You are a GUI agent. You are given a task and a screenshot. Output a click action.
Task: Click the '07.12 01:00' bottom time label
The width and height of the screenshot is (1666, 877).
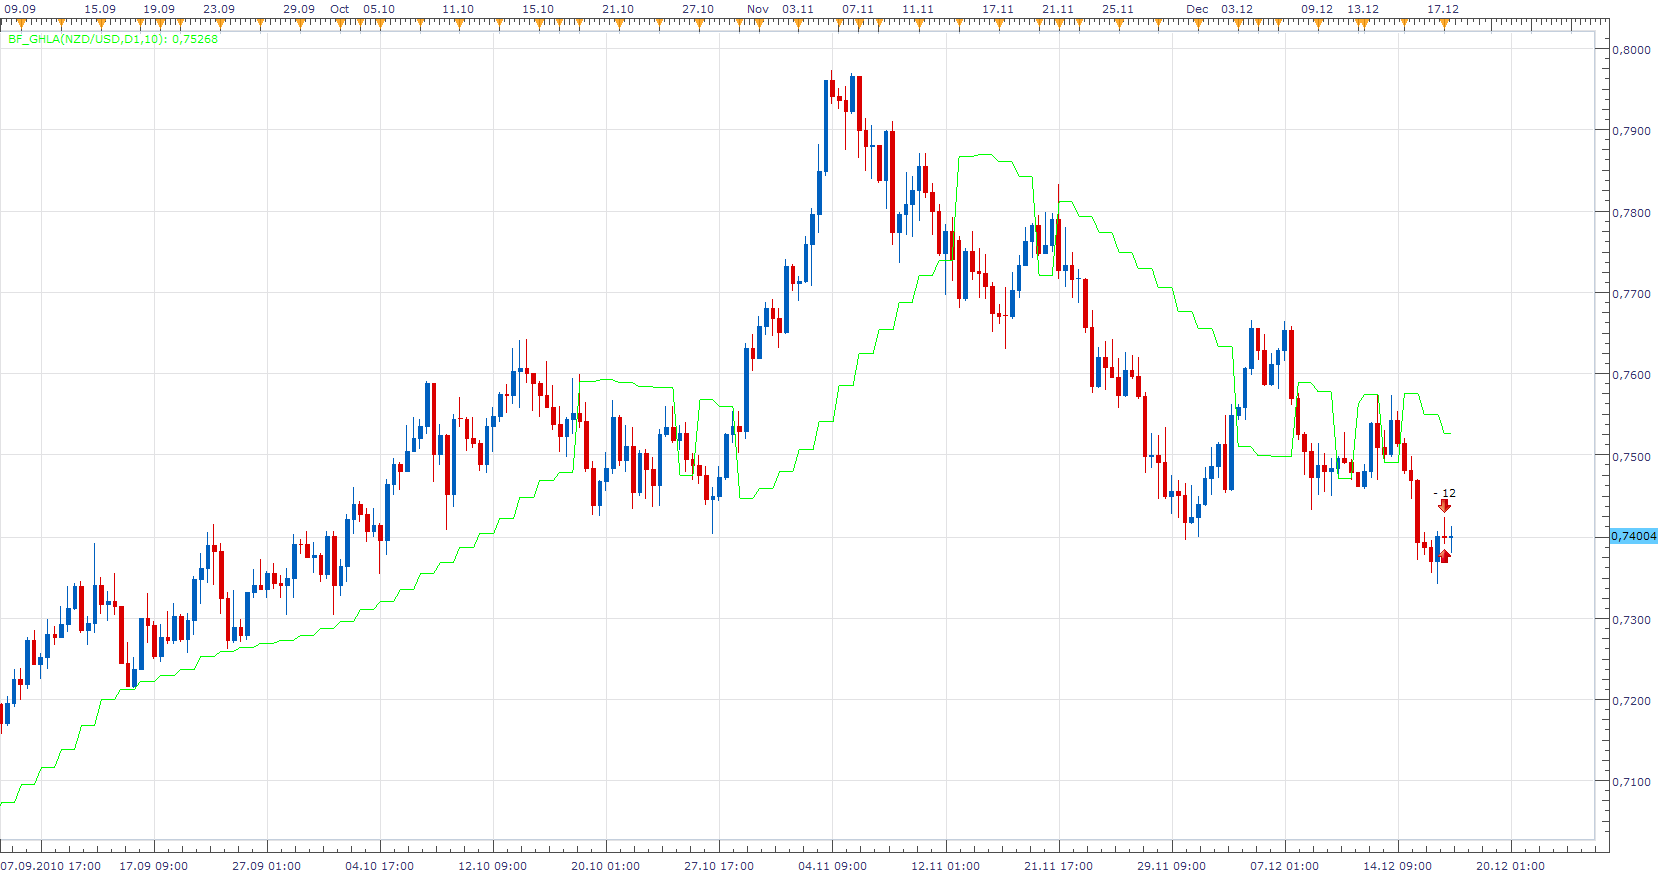1285,866
